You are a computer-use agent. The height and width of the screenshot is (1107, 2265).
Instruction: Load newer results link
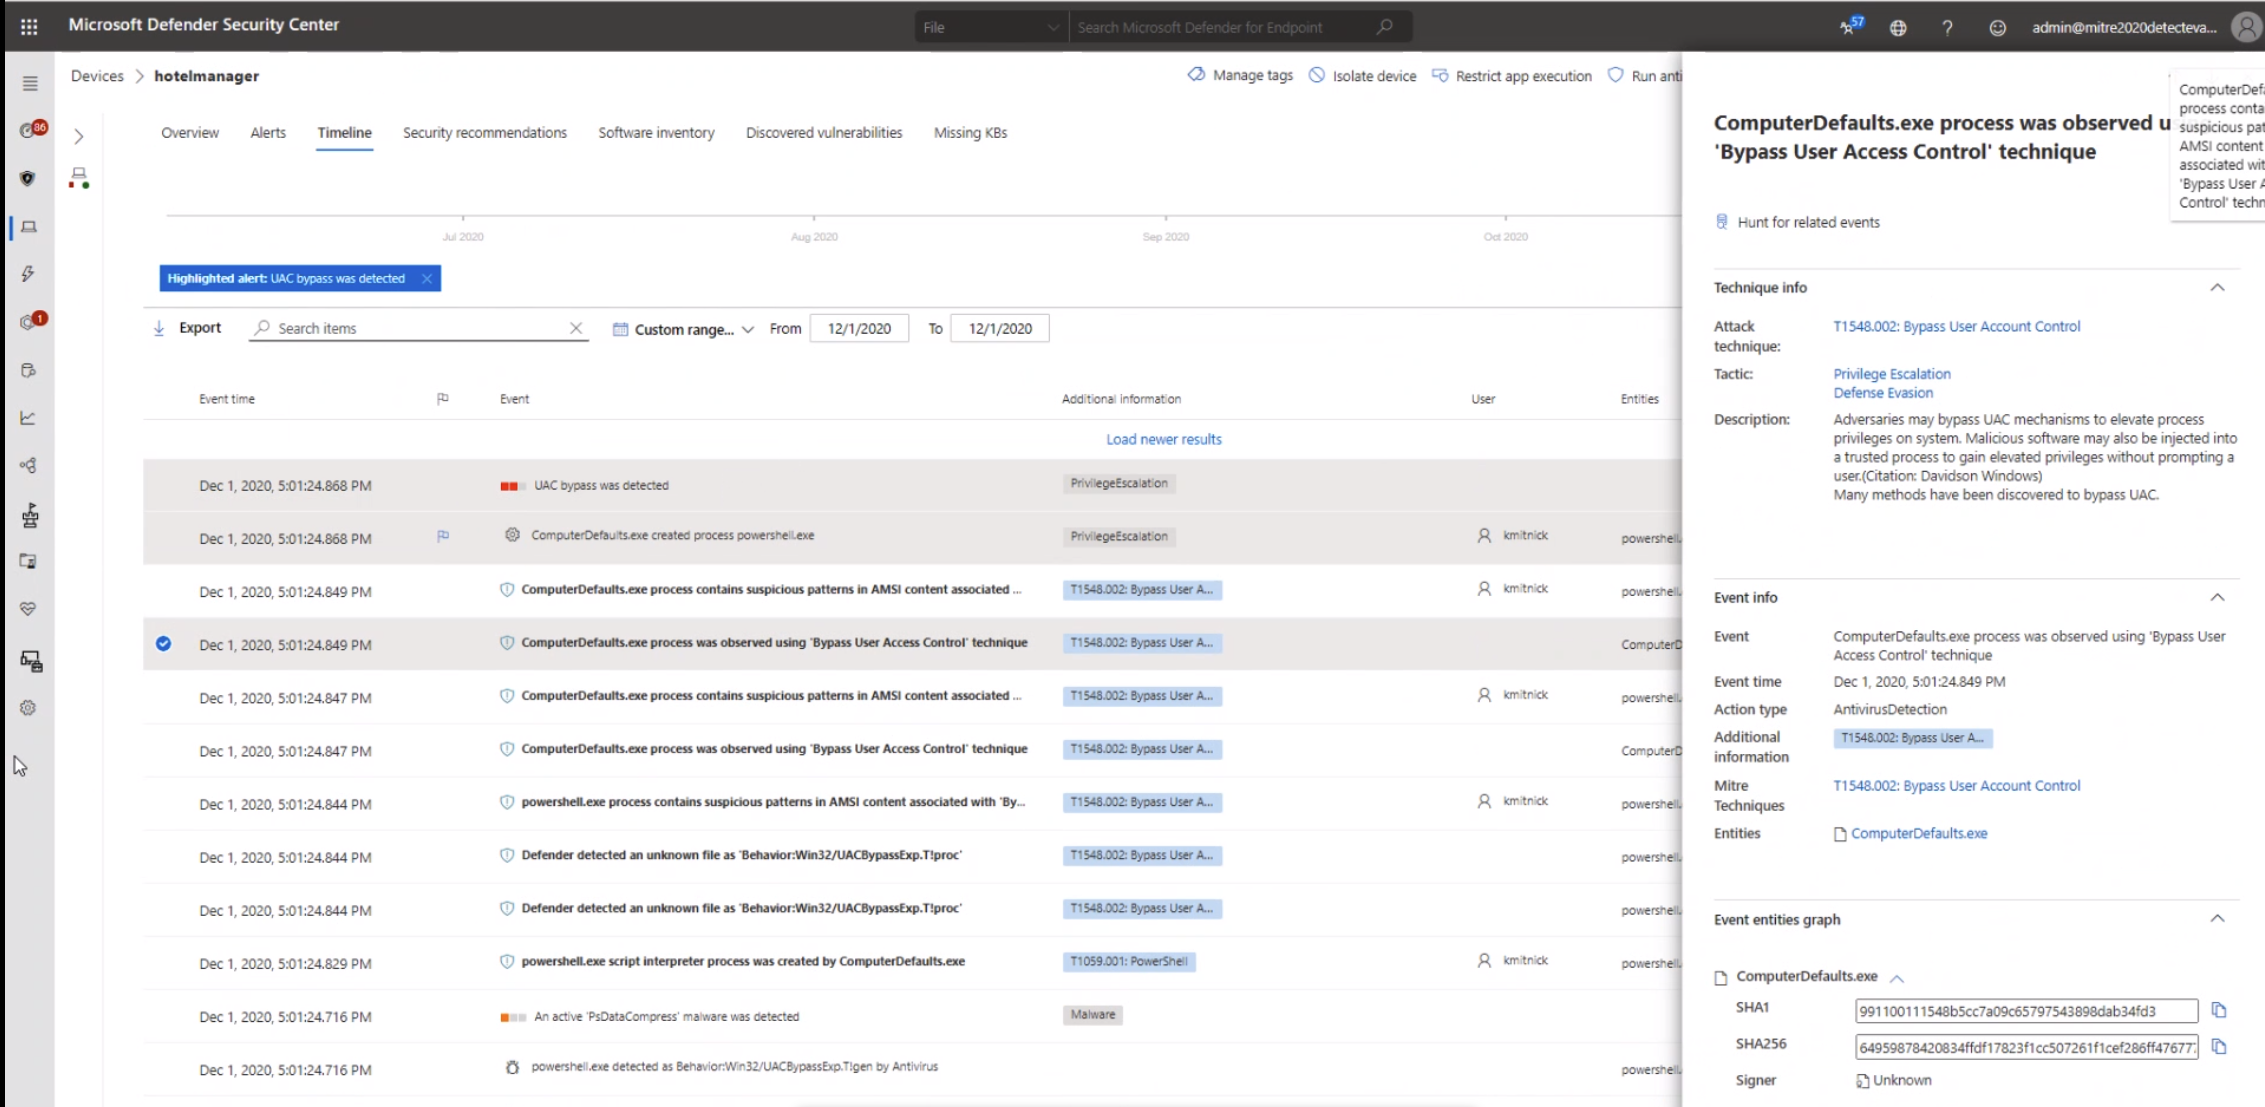click(1164, 439)
